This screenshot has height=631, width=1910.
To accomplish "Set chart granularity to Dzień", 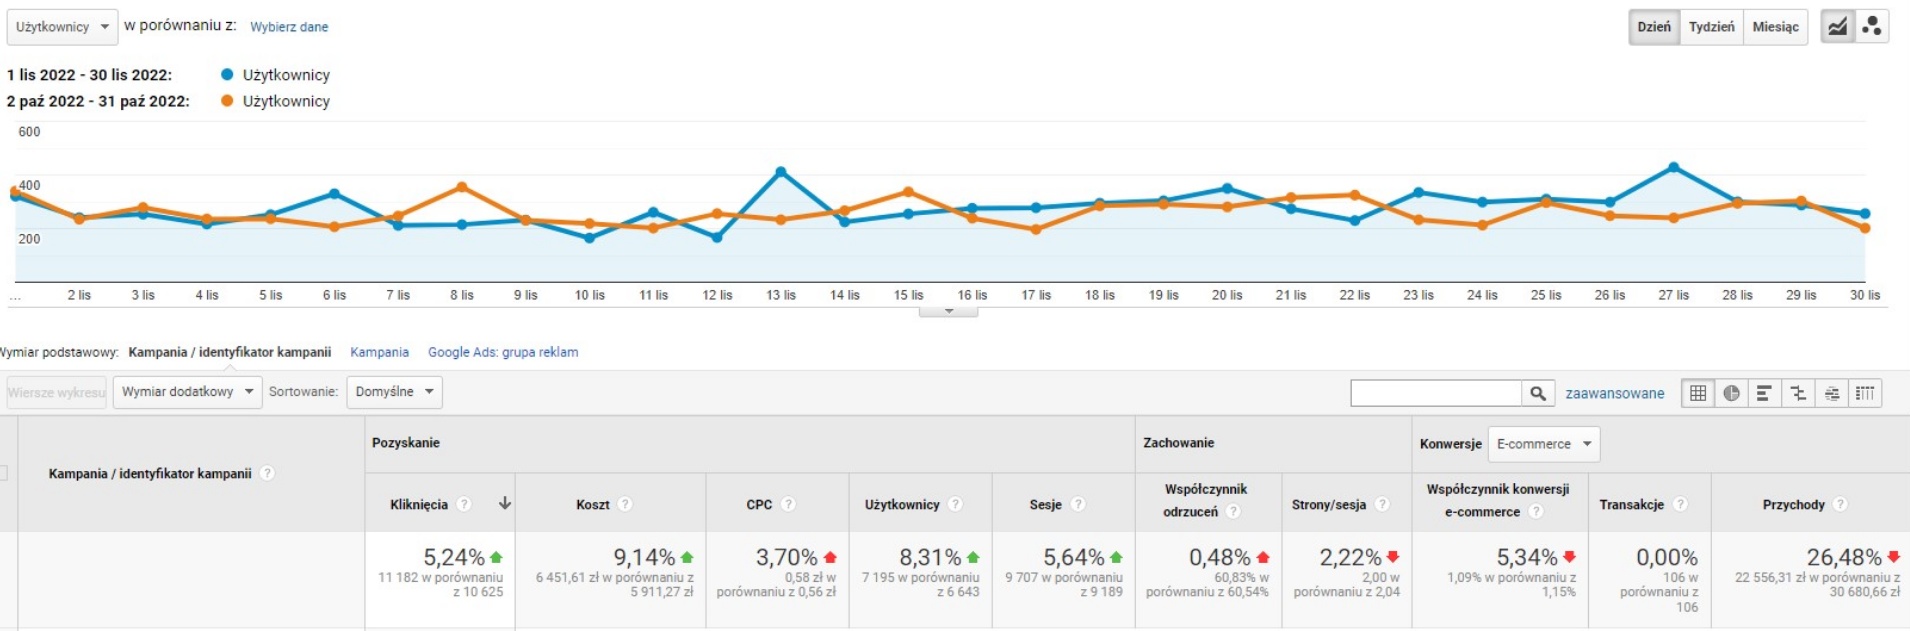I will (1654, 27).
